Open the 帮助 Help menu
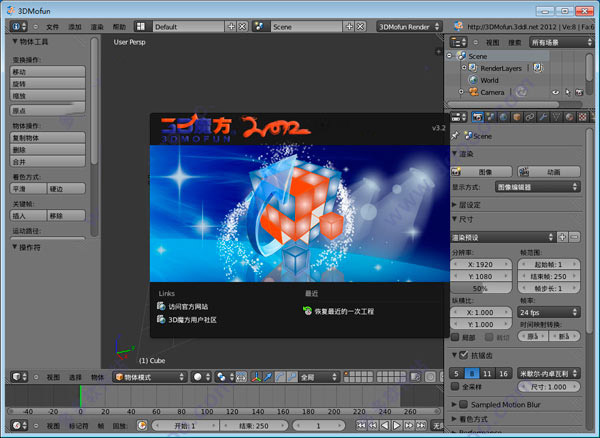The height and width of the screenshot is (438, 600). [119, 27]
